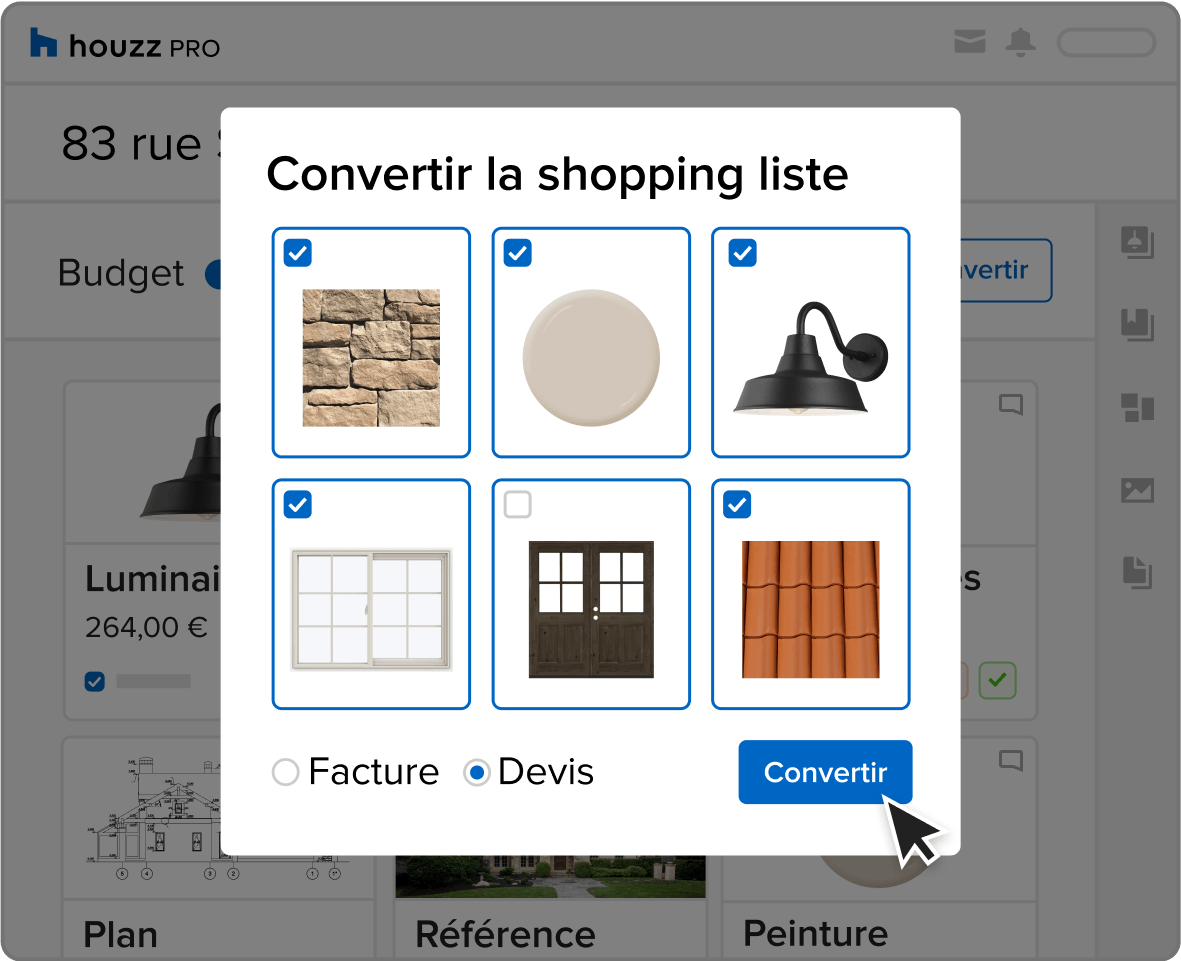Select the Facture radio option
Image resolution: width=1181 pixels, height=961 pixels.
coord(286,772)
